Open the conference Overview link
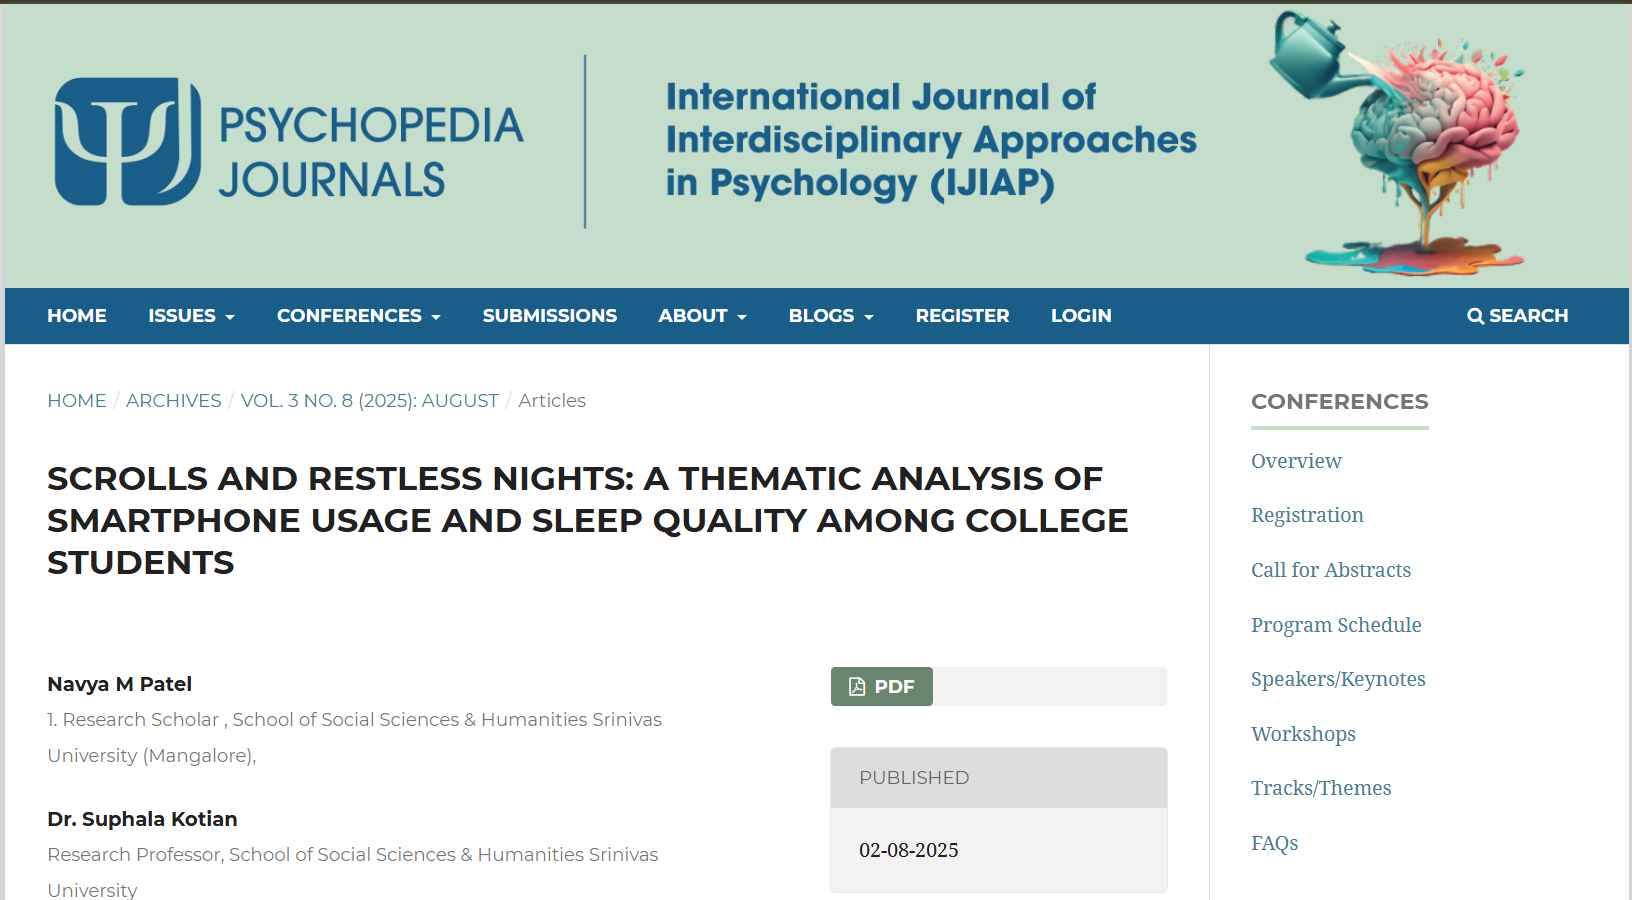 pos(1296,461)
